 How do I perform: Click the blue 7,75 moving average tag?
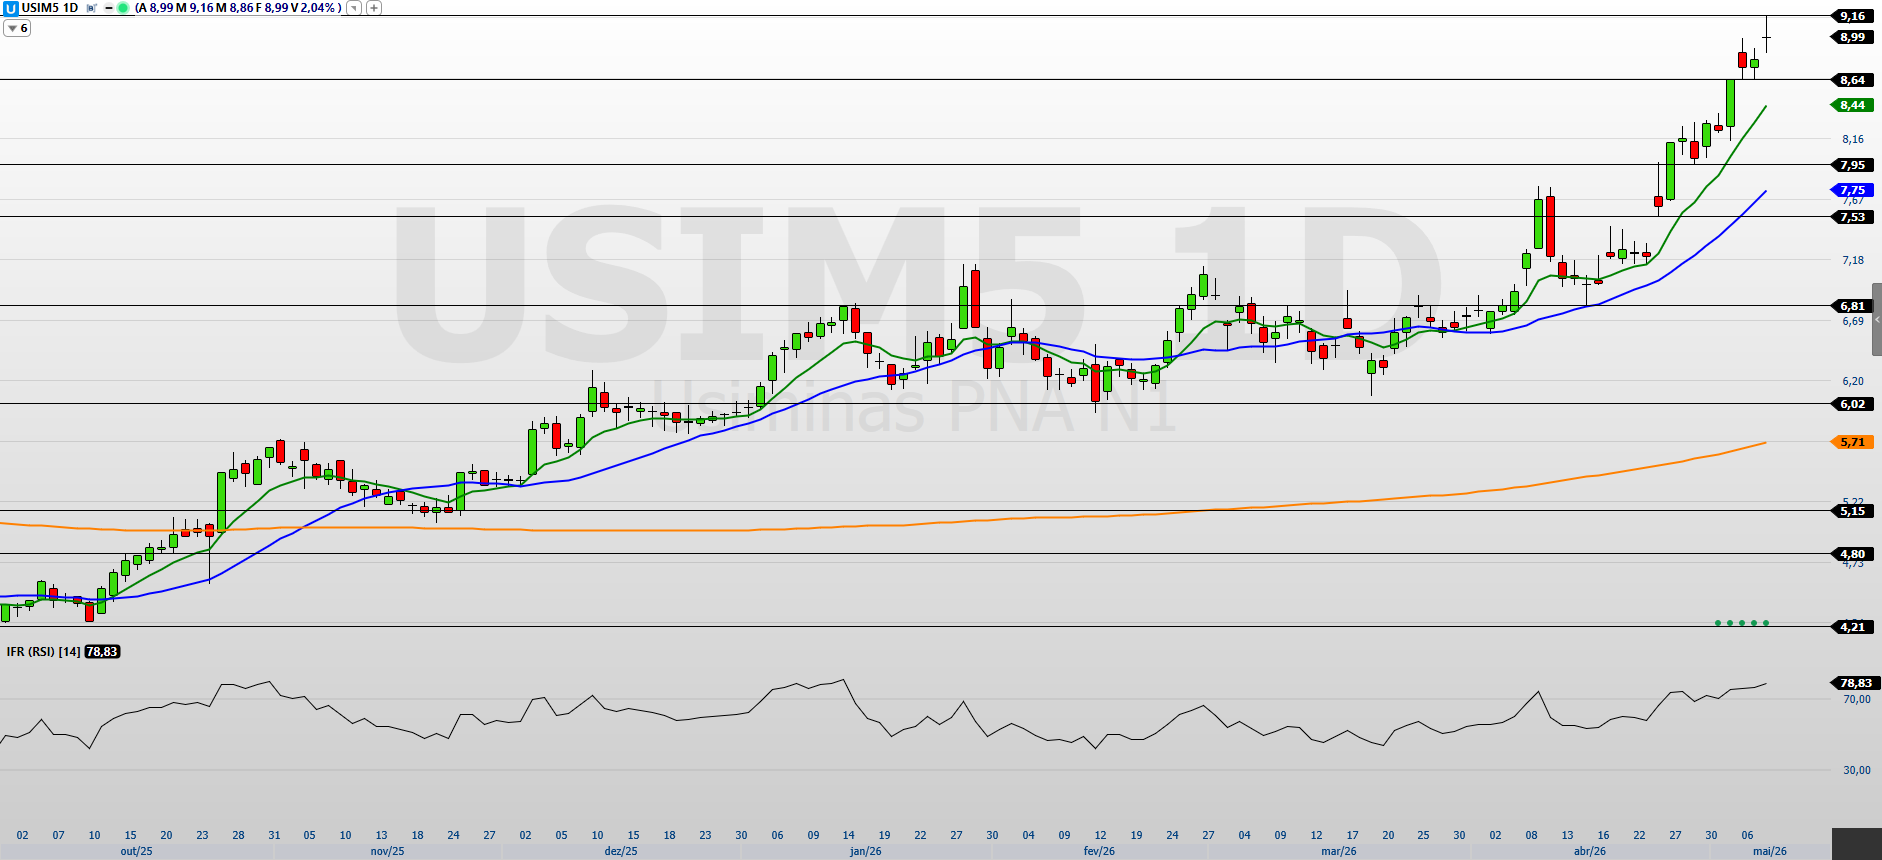point(1853,190)
